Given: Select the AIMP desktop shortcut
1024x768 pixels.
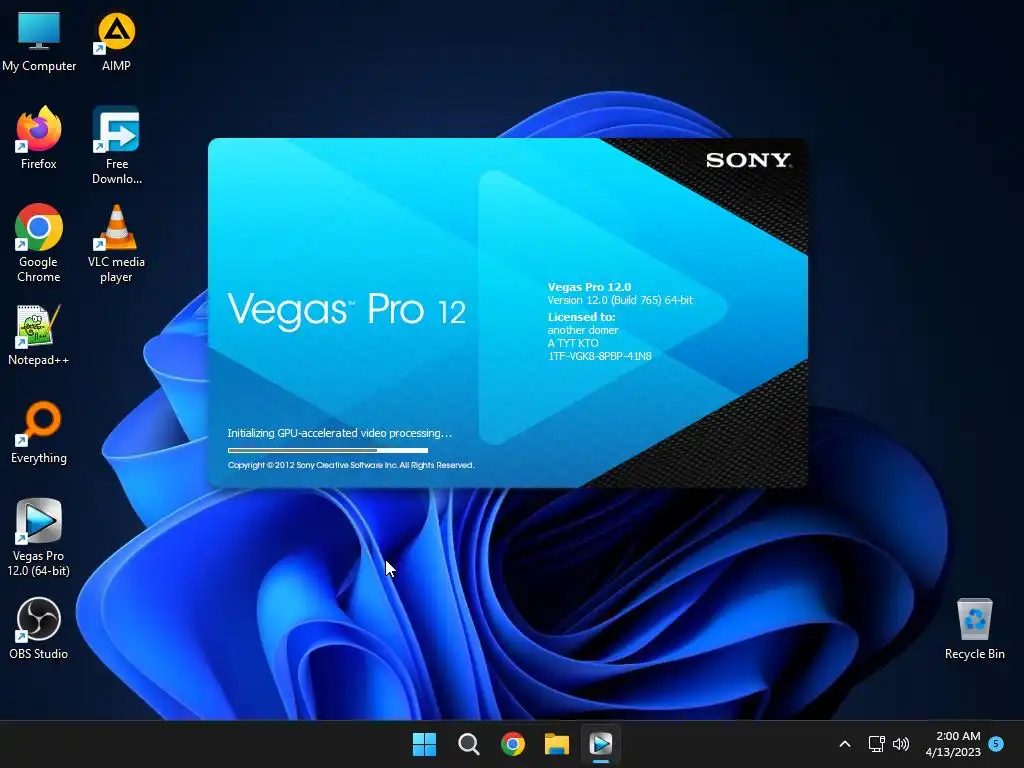Looking at the screenshot, I should pos(116,40).
